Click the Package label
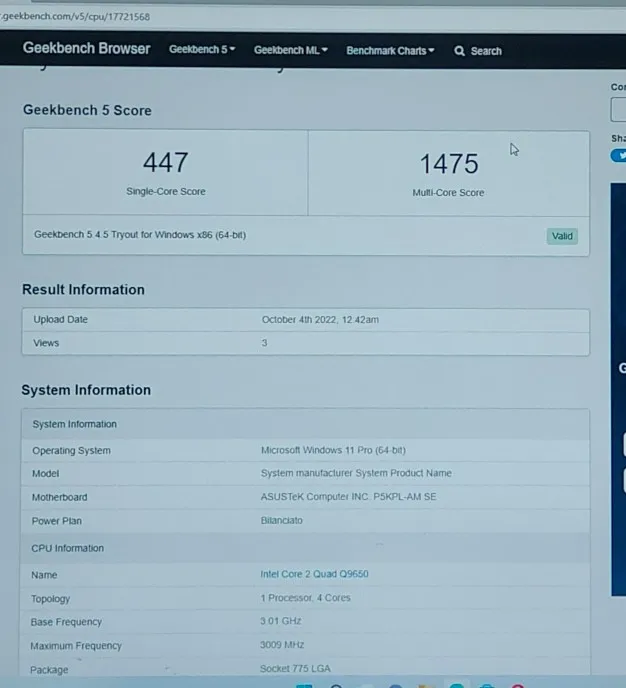626x688 pixels. click(x=49, y=670)
